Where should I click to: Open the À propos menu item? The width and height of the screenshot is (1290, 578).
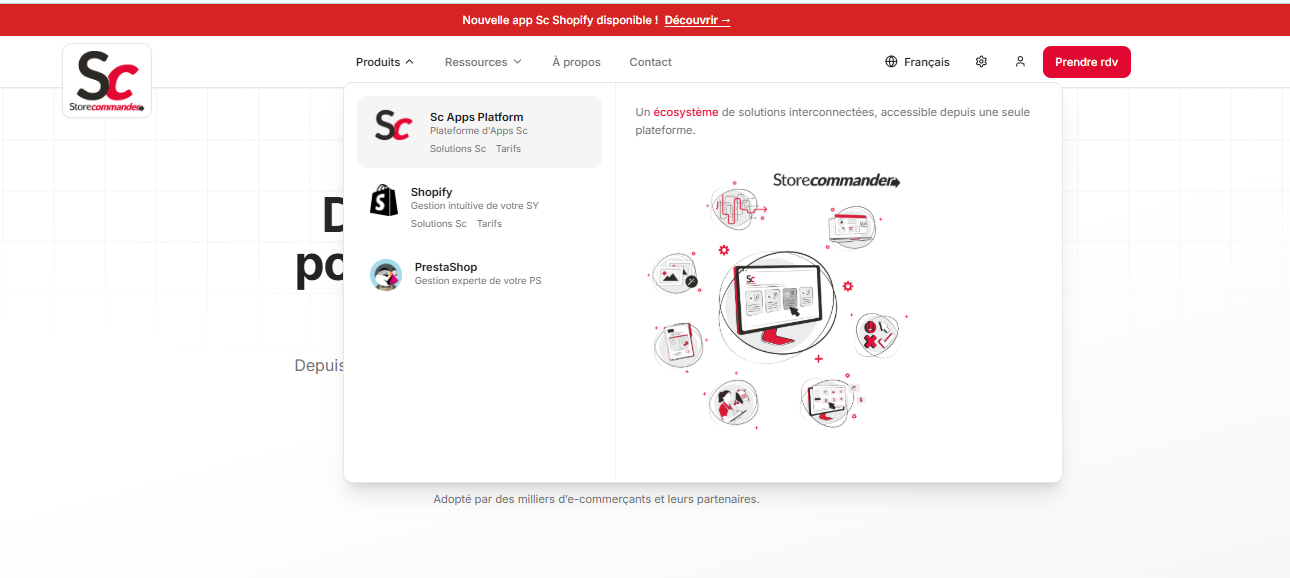tap(576, 62)
